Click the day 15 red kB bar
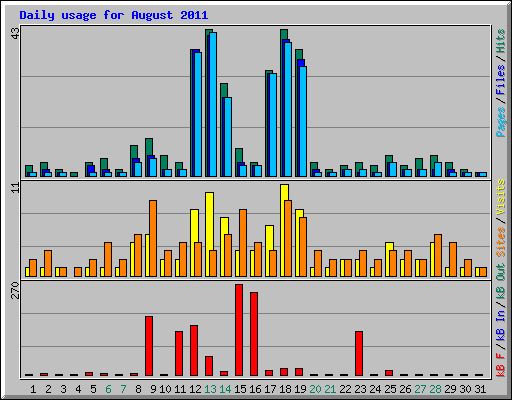 pos(239,330)
